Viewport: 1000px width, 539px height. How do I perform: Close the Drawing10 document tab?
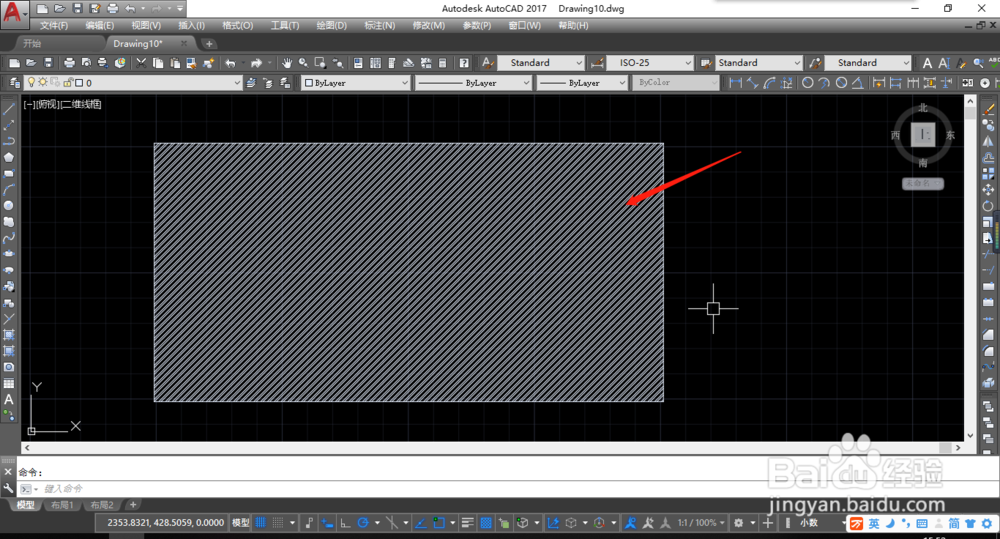tap(184, 43)
